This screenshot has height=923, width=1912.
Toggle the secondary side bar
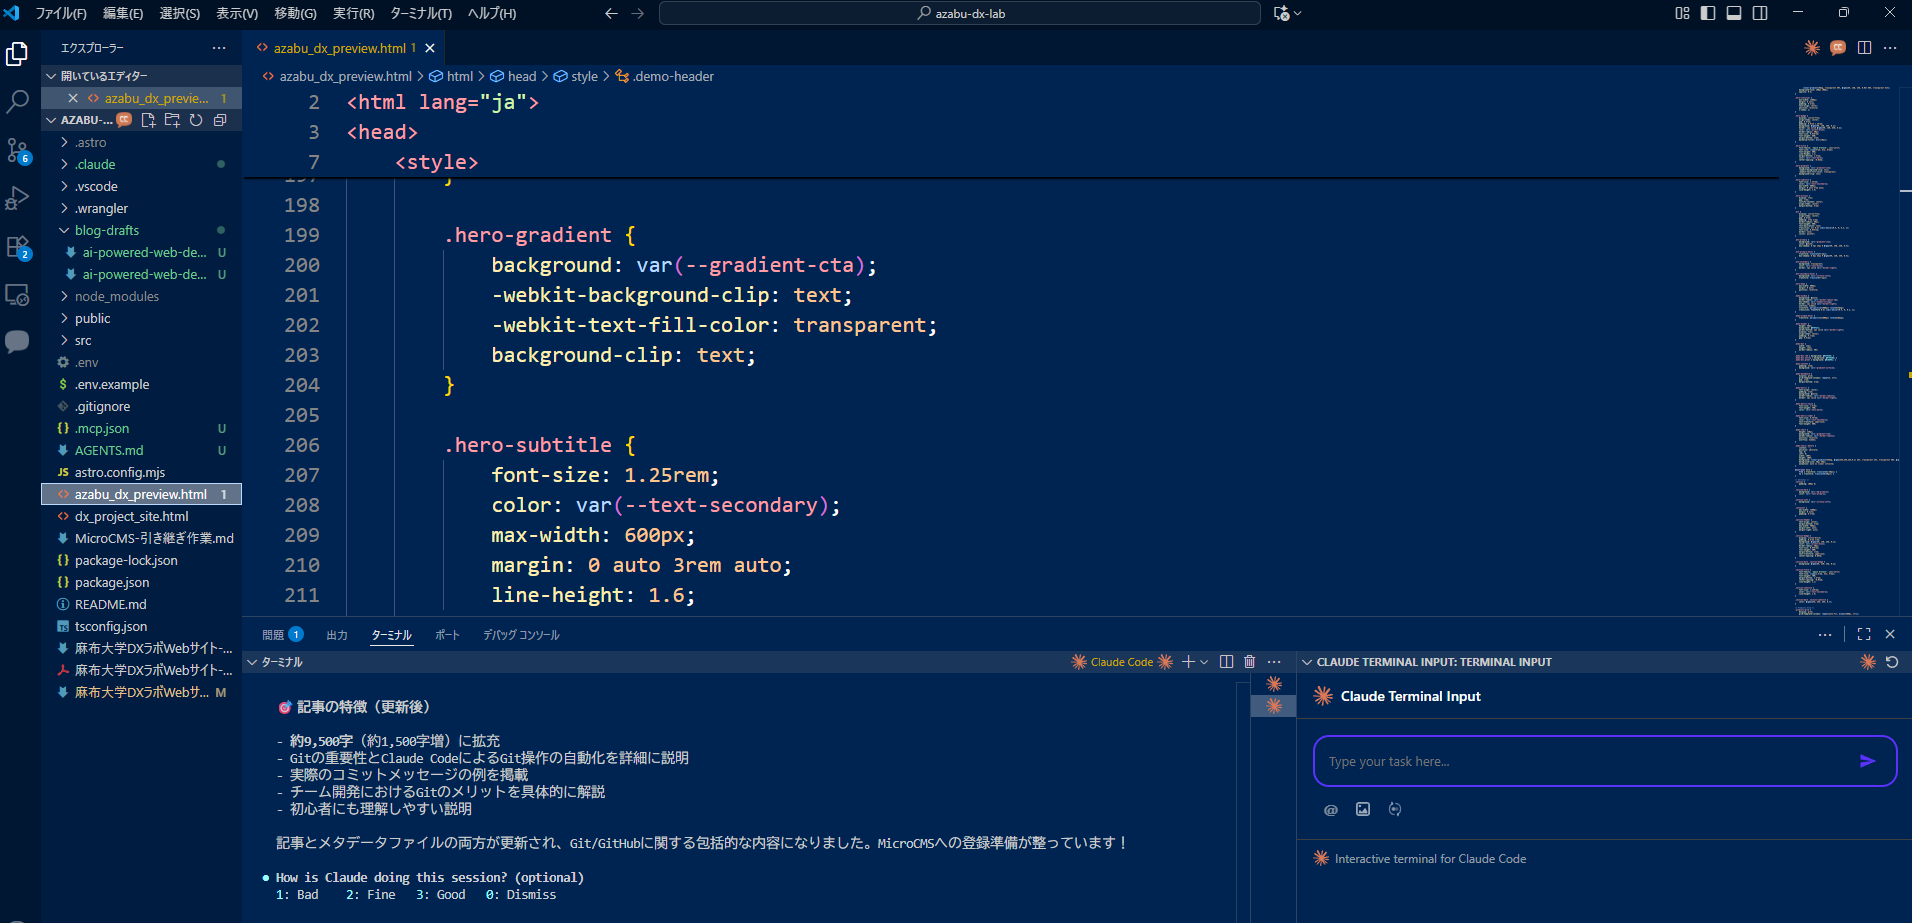tap(1760, 13)
